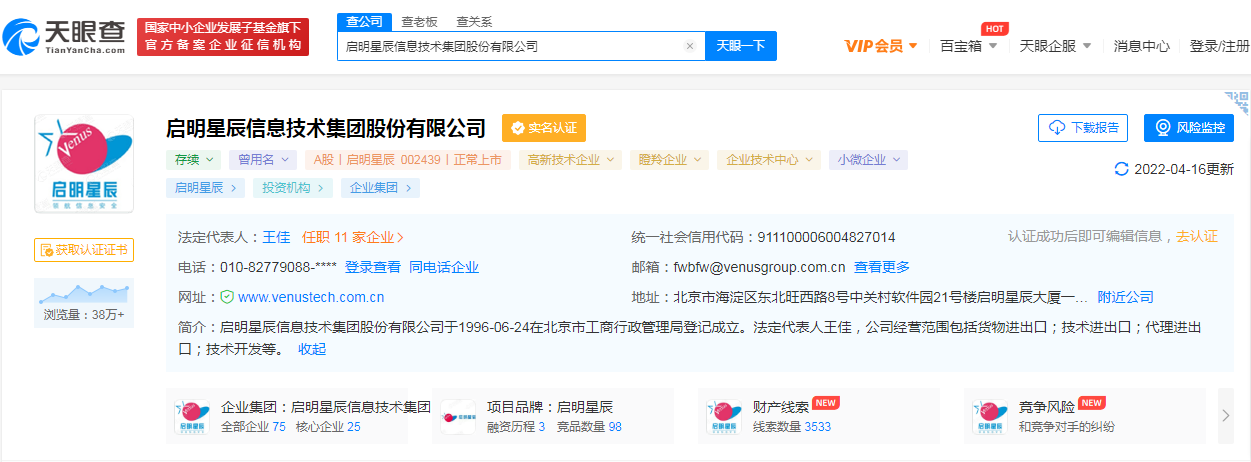
Task: Click the 同电话企业 link
Action: coord(444,267)
